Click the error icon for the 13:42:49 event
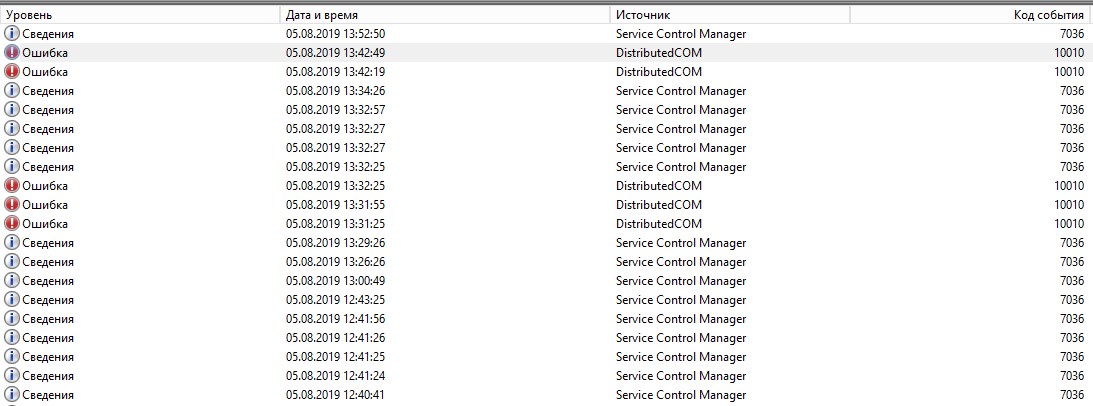1093x406 pixels. [12, 53]
